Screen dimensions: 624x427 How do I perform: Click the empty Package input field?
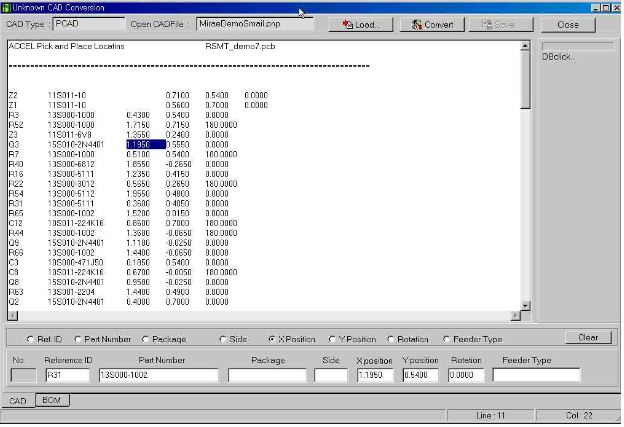(267, 375)
